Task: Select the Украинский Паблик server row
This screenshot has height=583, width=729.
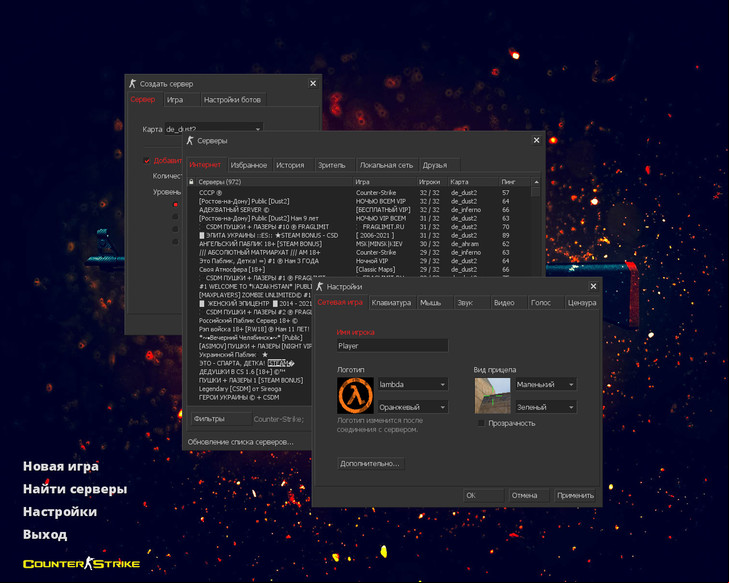Action: (x=250, y=355)
